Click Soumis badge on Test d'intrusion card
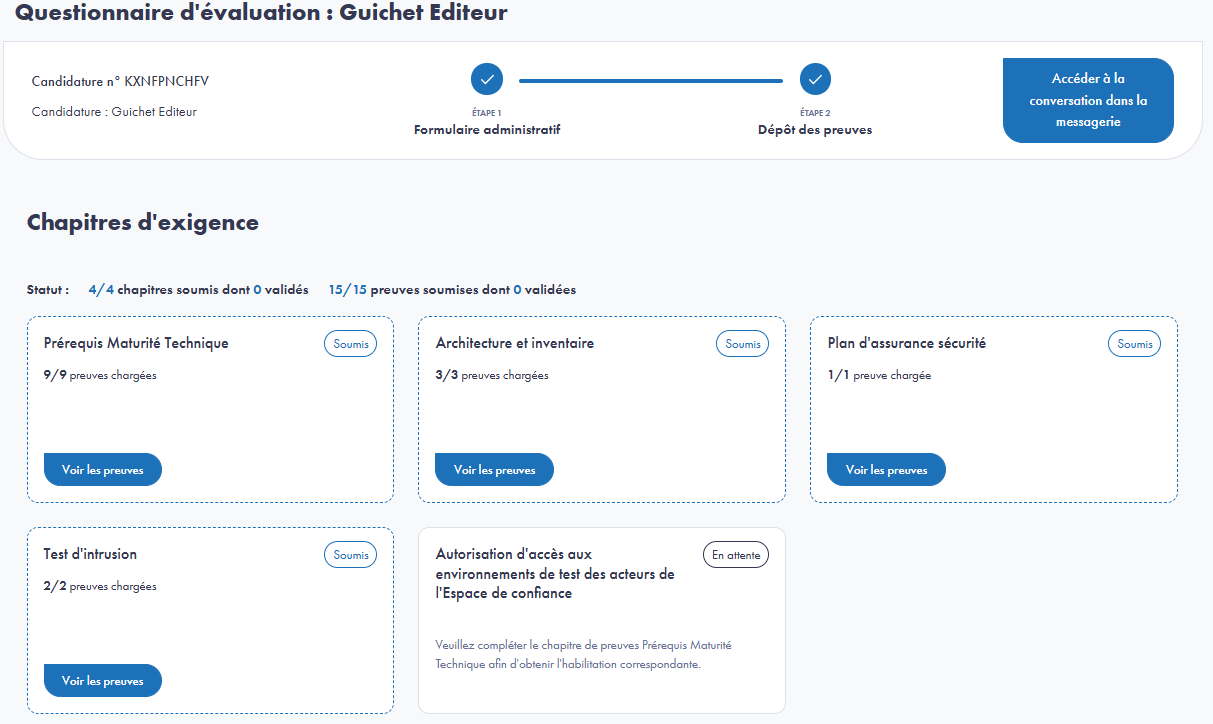Viewport: 1213px width, 724px height. [350, 555]
